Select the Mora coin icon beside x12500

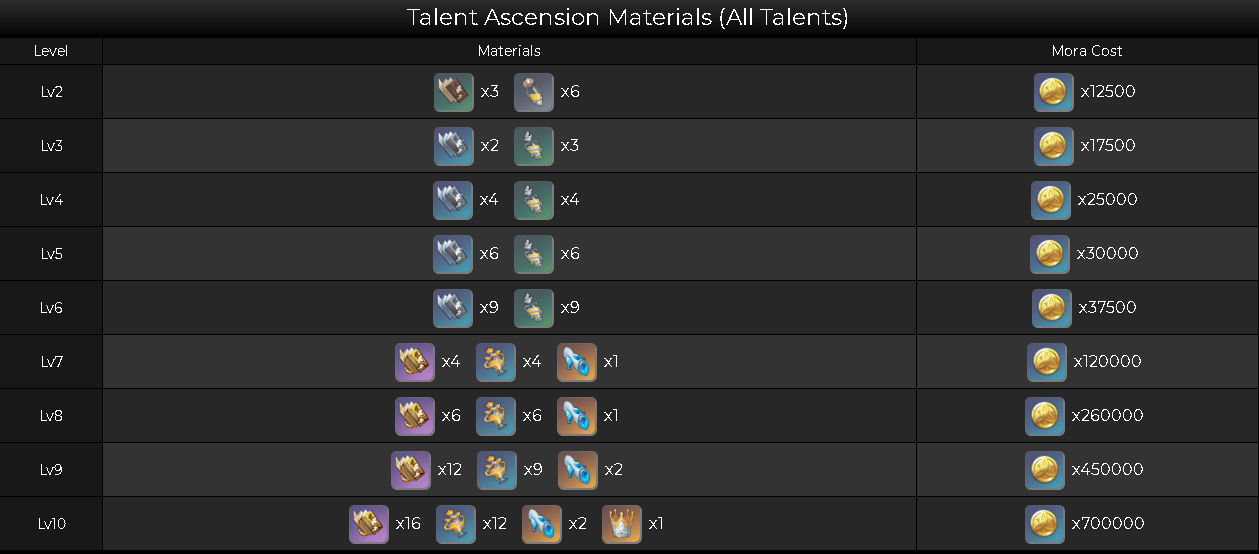1054,92
